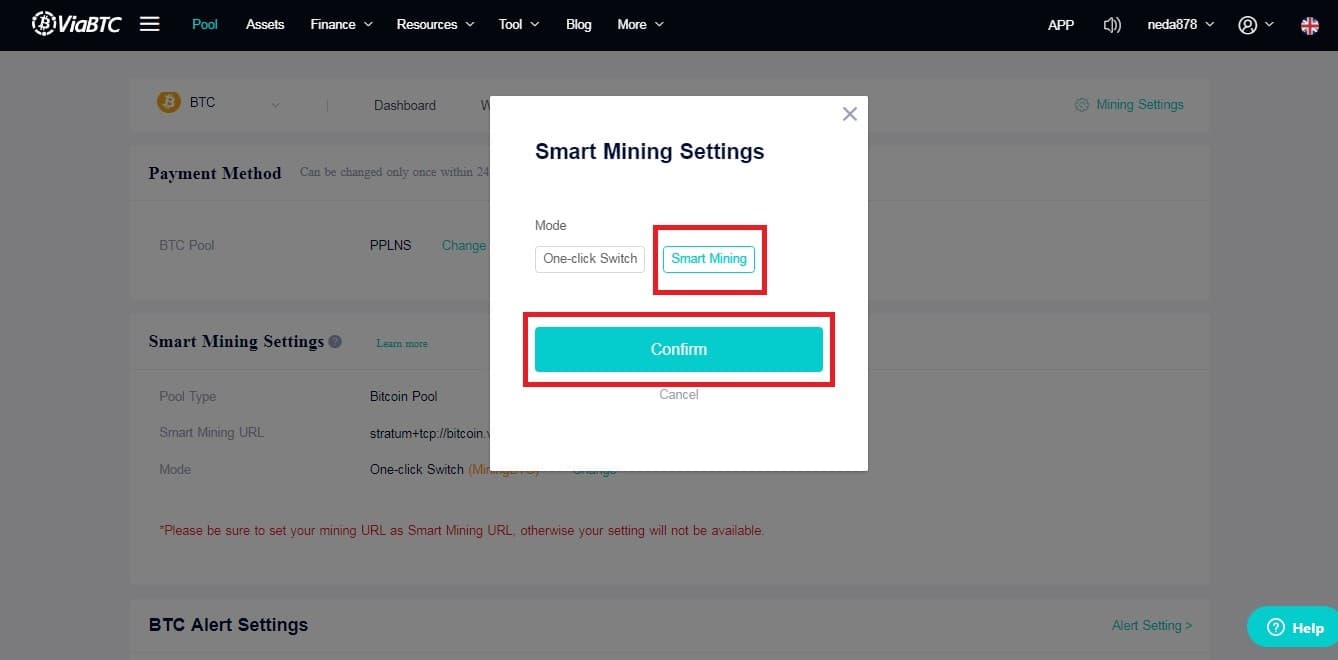Select the Smart Mining mode
The width and height of the screenshot is (1338, 660).
click(709, 258)
